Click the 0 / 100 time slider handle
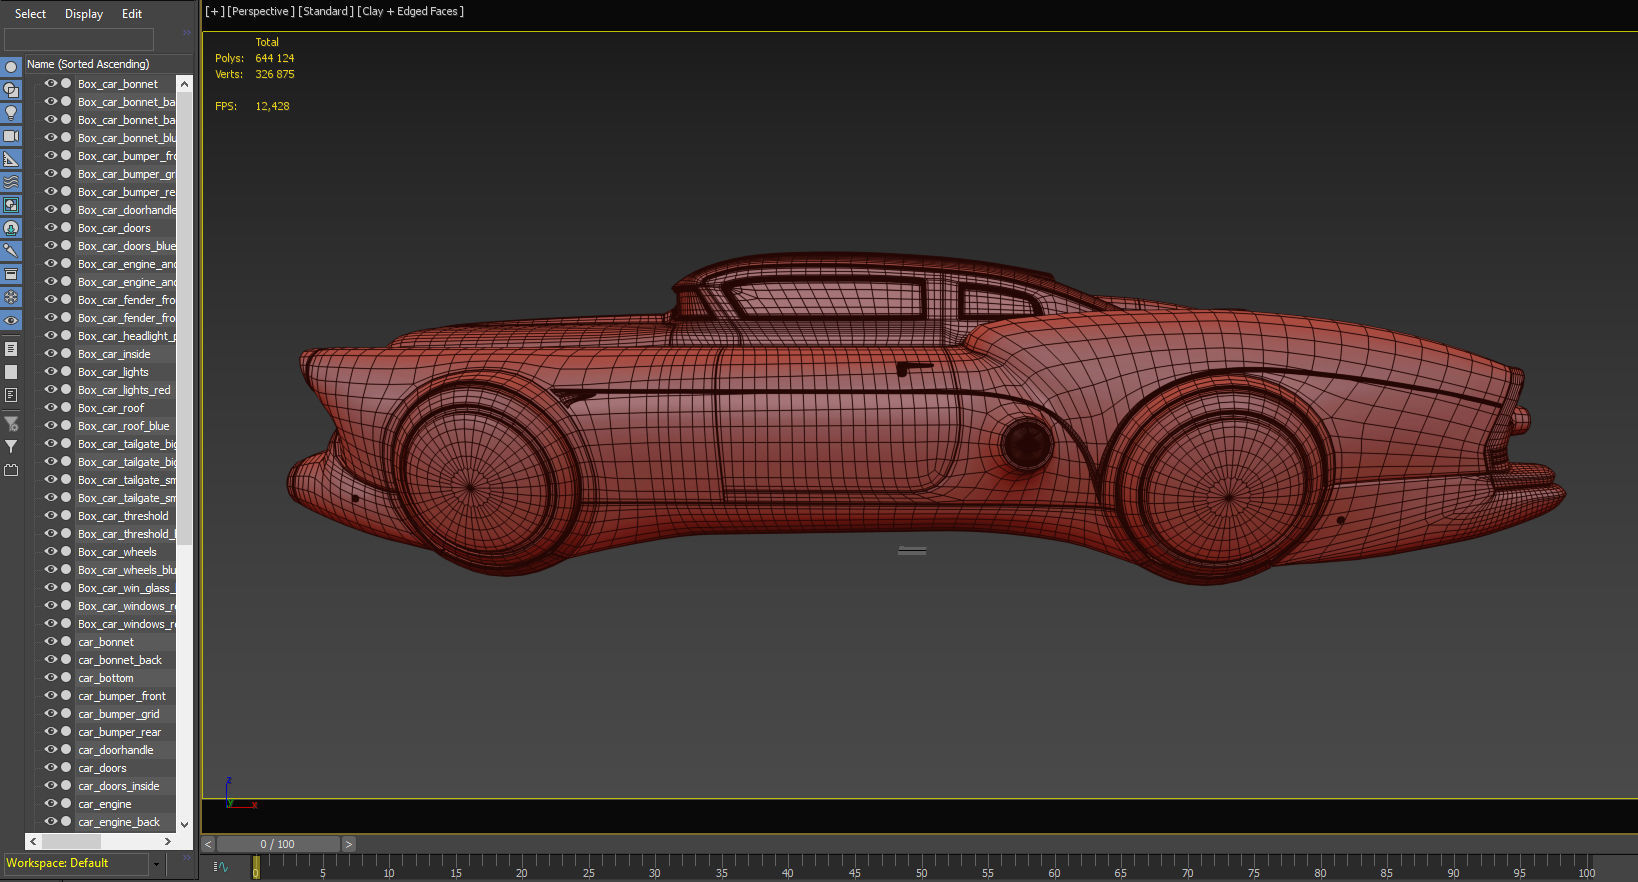The width and height of the screenshot is (1638, 882). coord(278,844)
